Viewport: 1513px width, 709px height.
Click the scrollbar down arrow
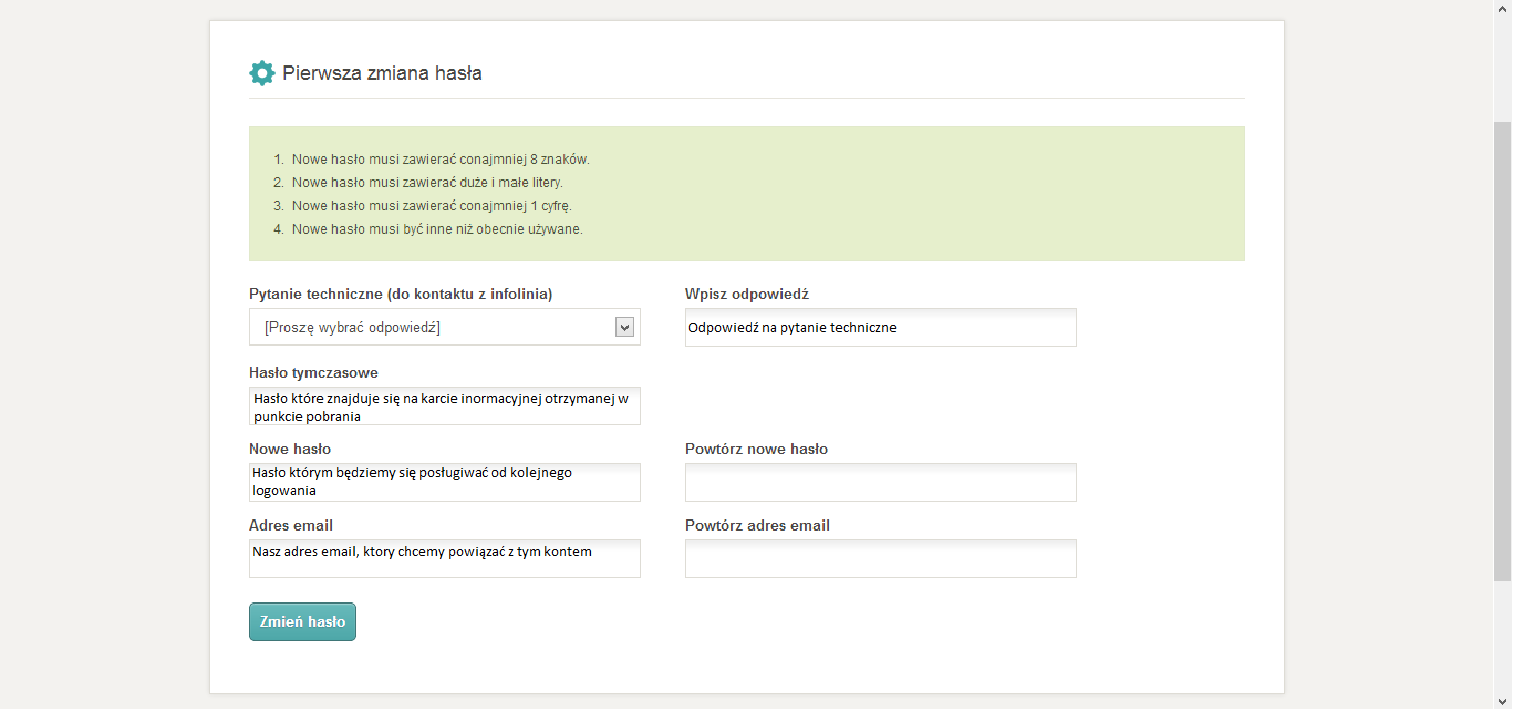pyautogui.click(x=1502, y=701)
